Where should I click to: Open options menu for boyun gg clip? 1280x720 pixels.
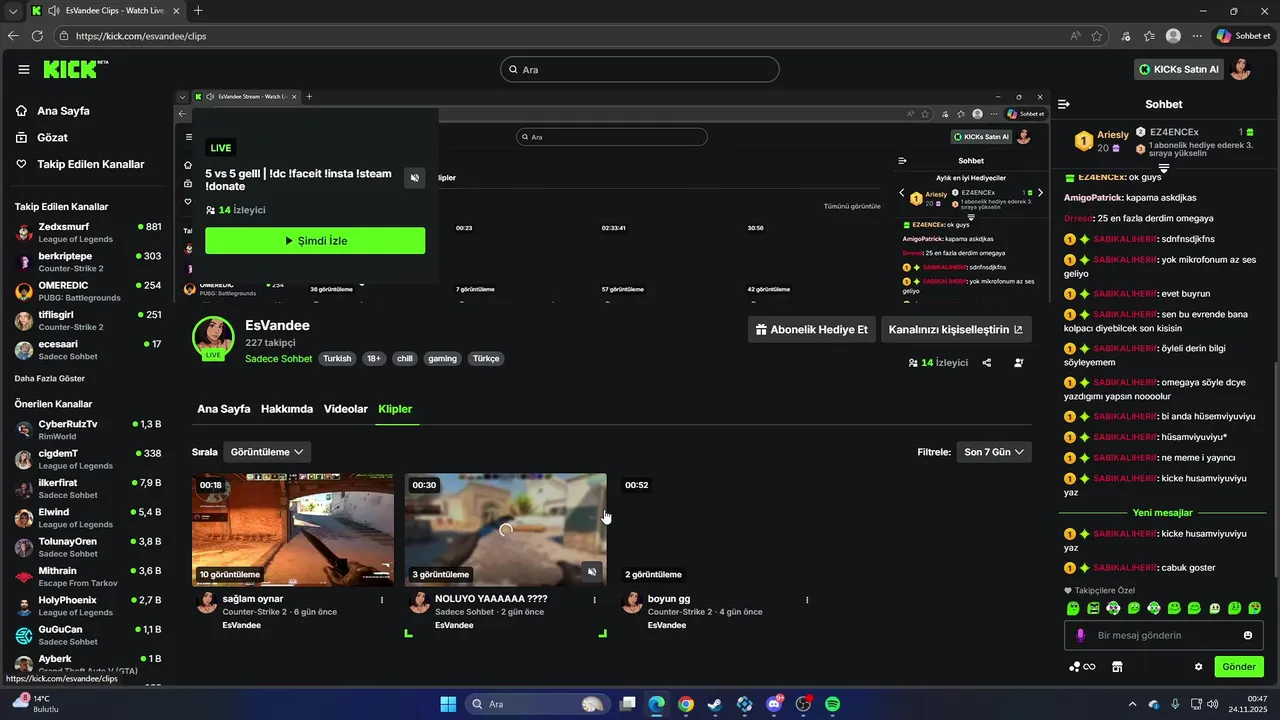tap(807, 600)
